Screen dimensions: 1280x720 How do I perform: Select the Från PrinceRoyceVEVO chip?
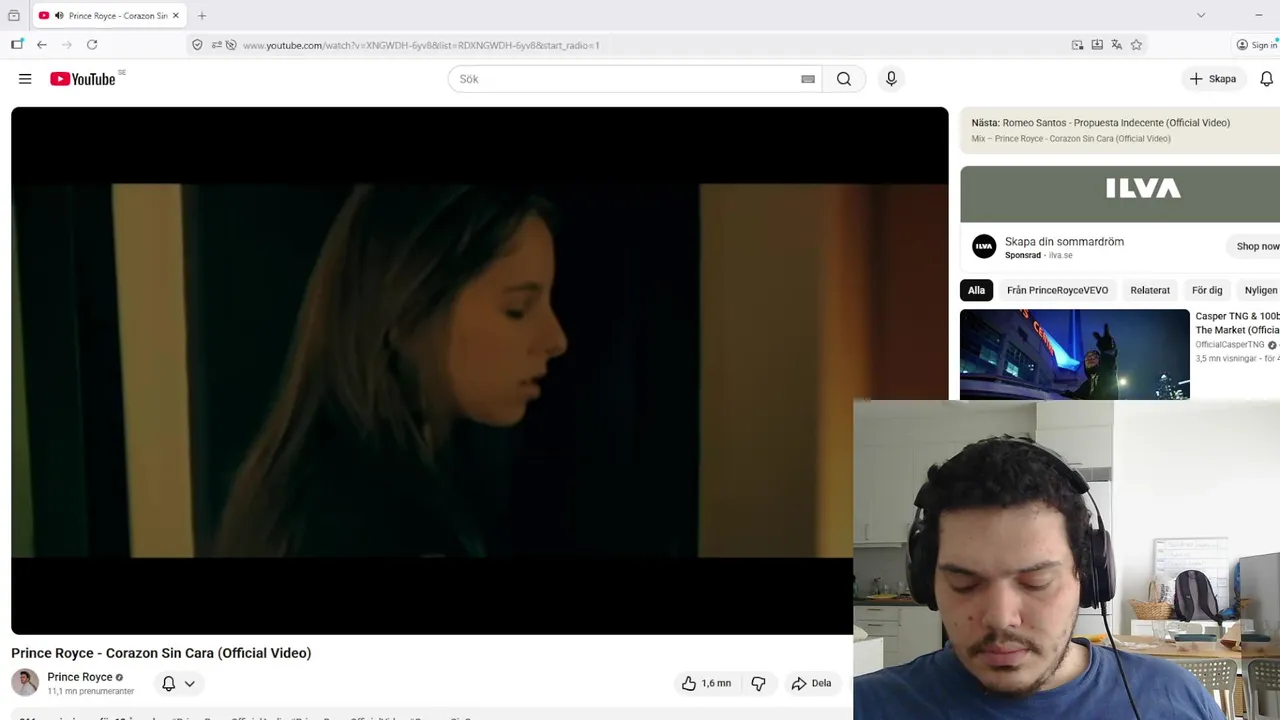pos(1057,290)
